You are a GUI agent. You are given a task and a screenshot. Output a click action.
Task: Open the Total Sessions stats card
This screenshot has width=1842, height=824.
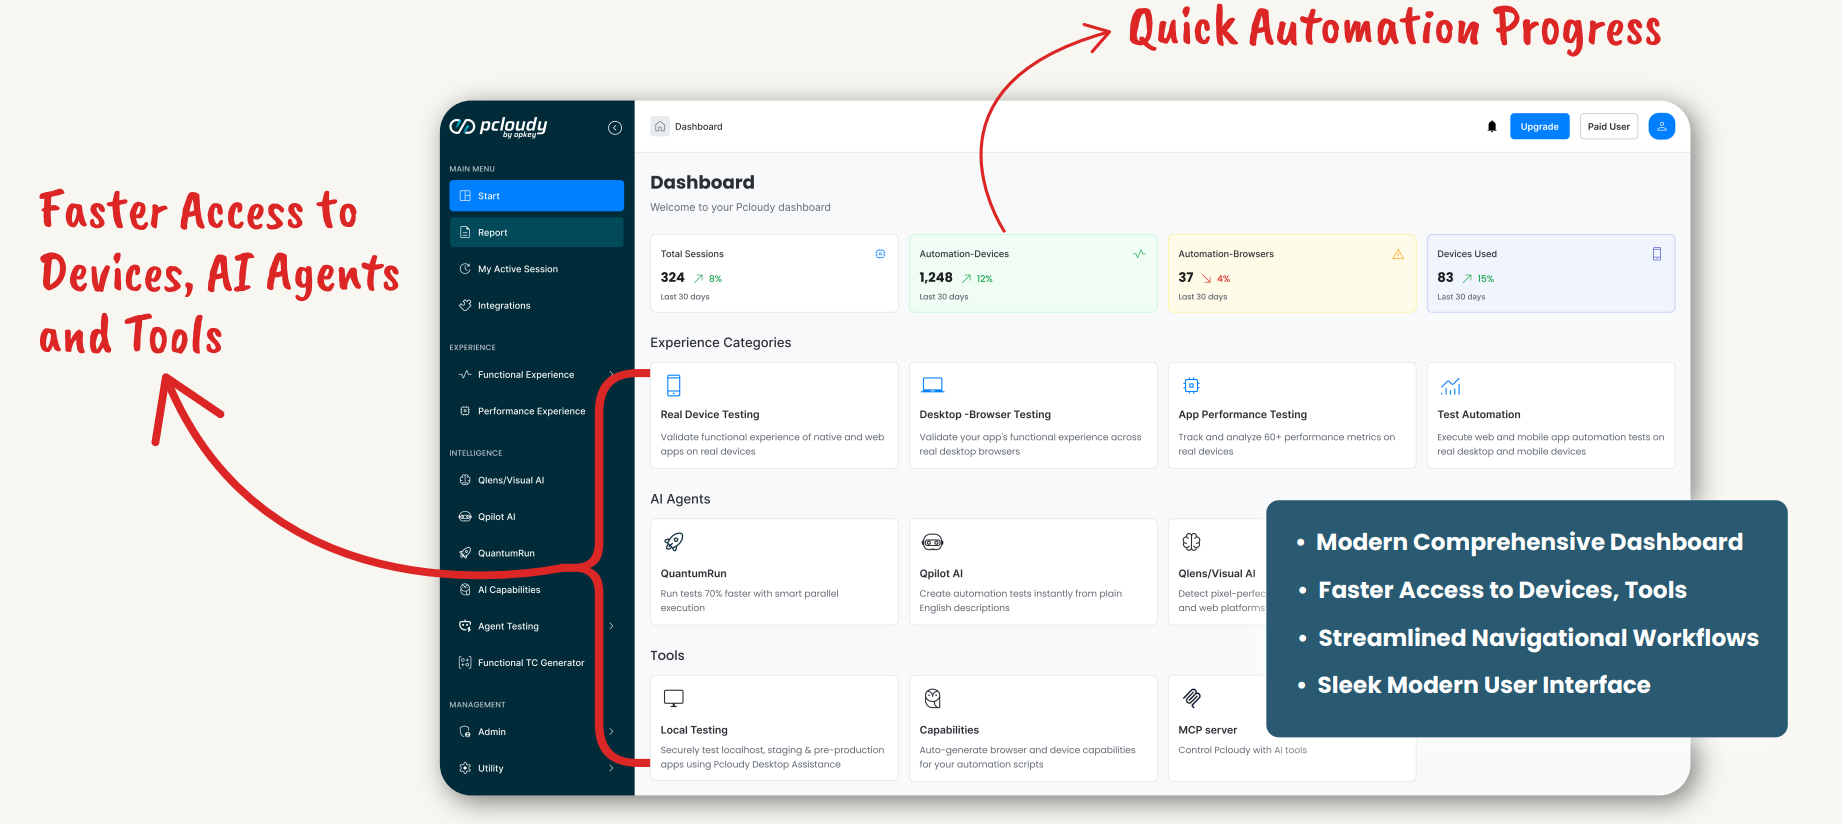(773, 274)
